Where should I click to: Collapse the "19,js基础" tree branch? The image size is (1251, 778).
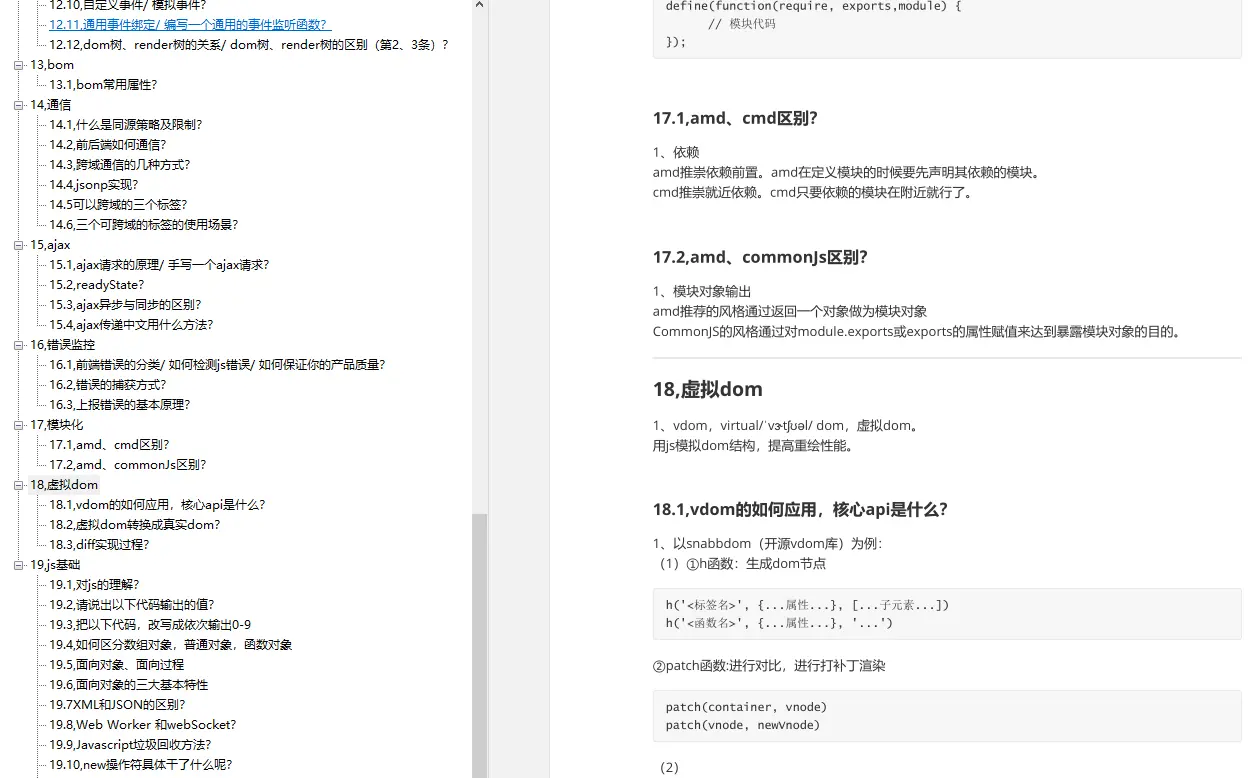18,564
